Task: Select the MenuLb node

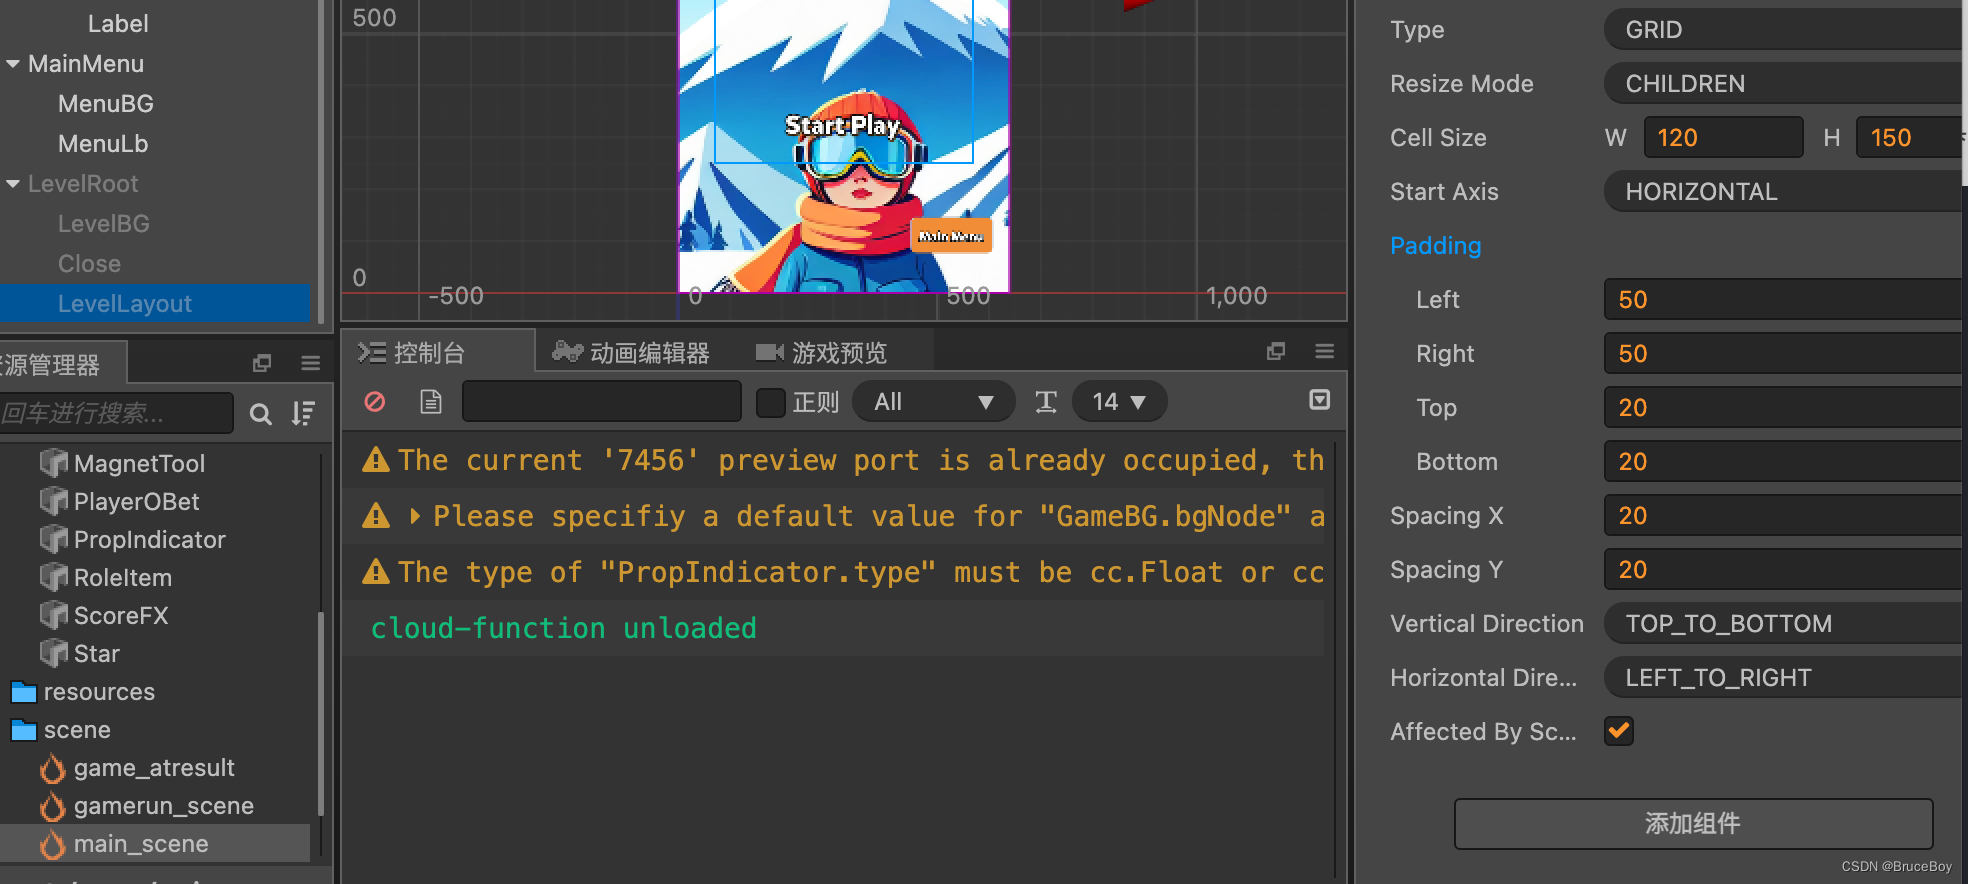Action: pos(103,144)
